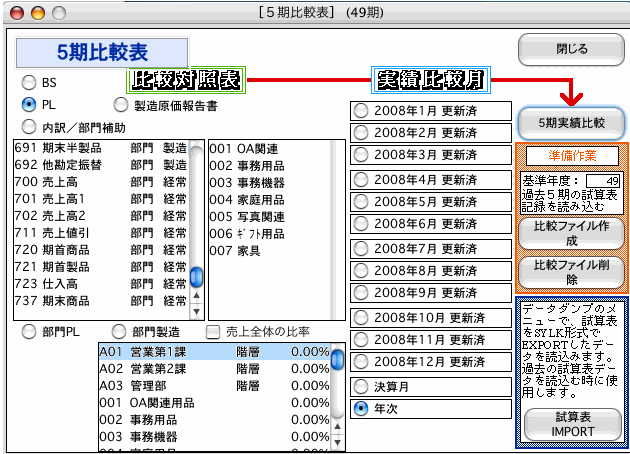The image size is (630, 454).
Task: Select the 年次 radio option
Action: 361,408
